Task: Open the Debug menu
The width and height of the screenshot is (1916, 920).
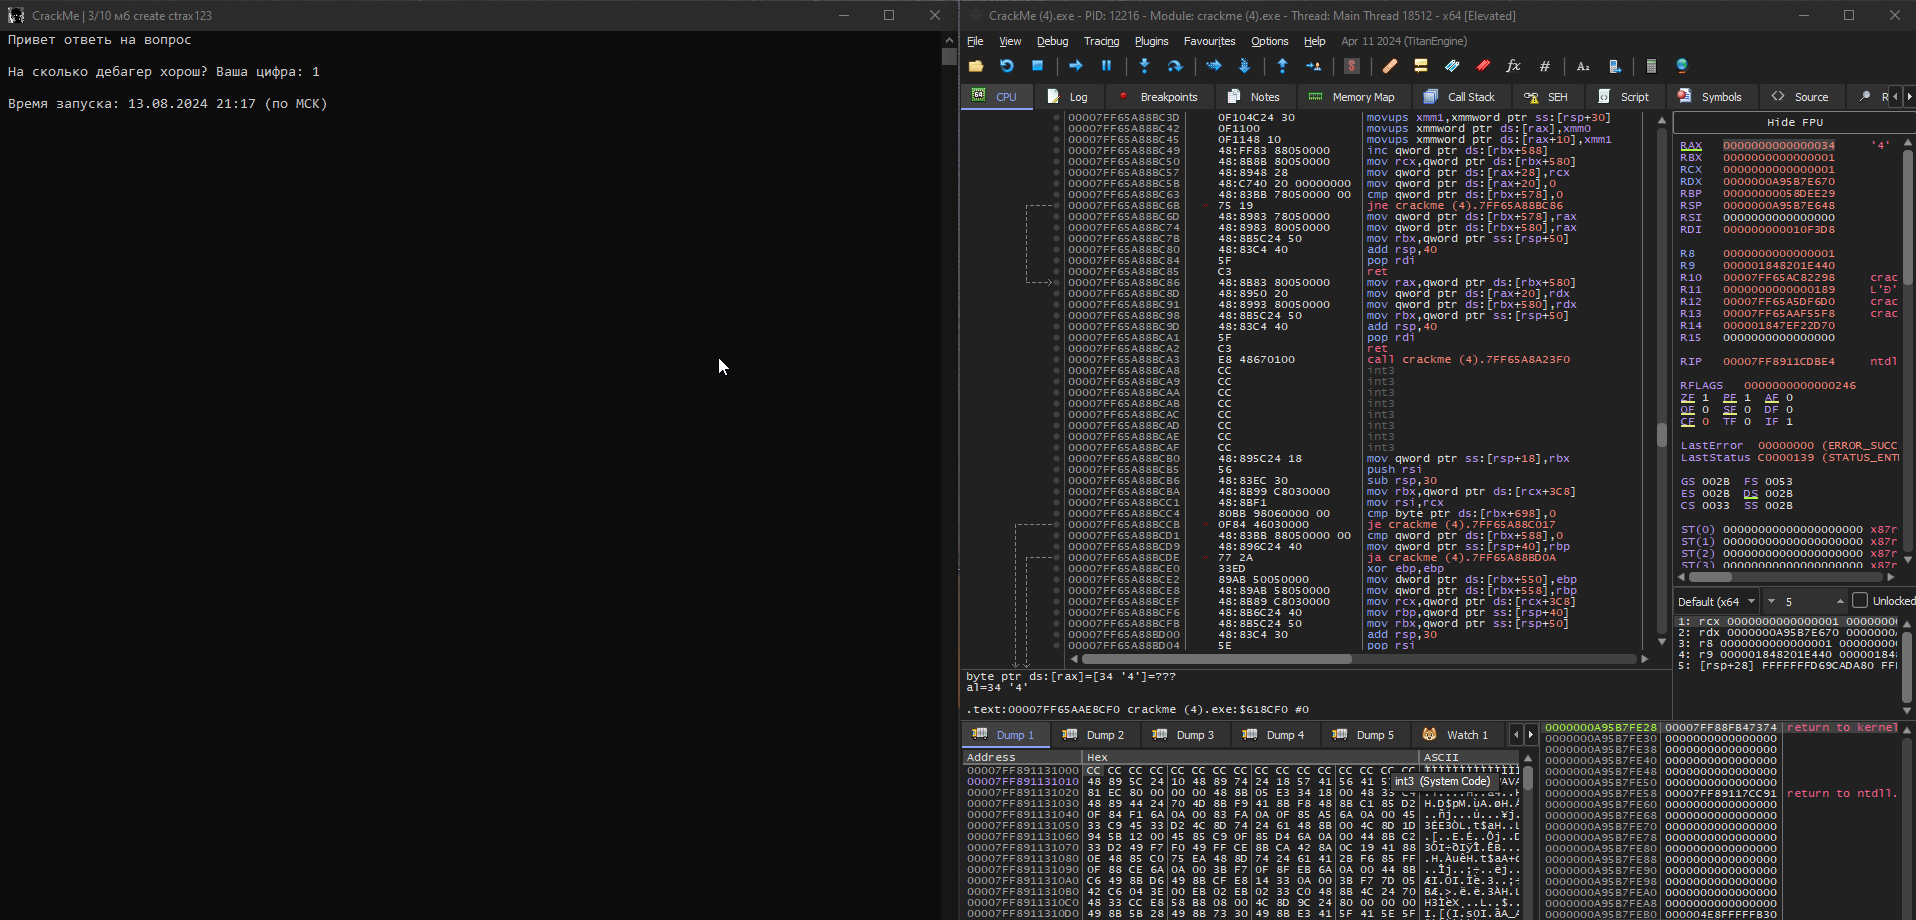Action: [1052, 41]
